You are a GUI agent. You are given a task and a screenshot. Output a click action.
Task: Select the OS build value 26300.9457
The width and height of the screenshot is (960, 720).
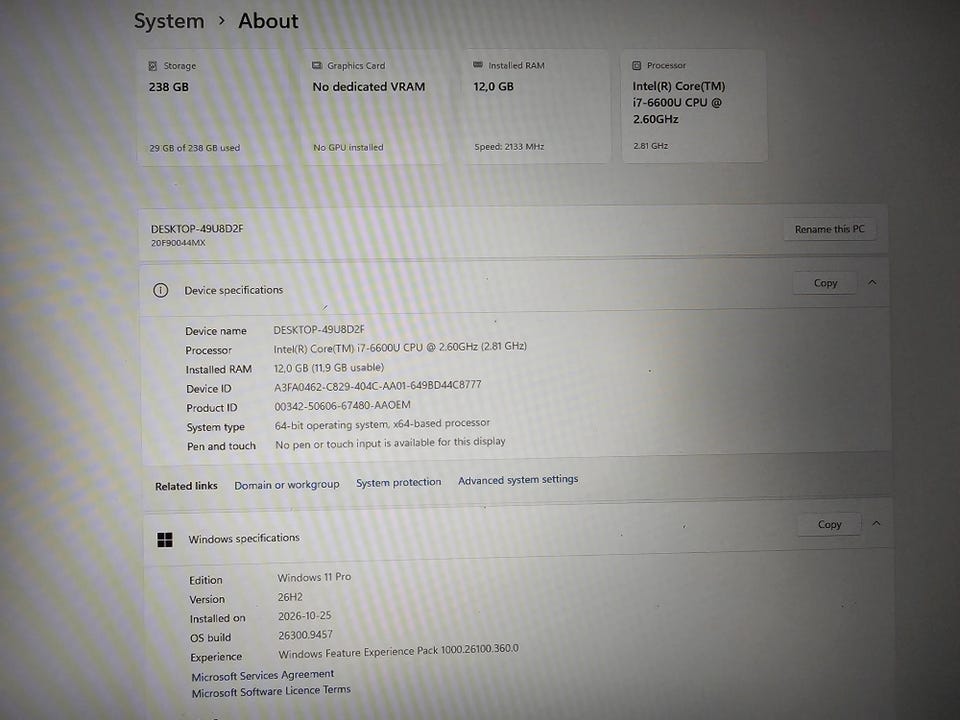pyautogui.click(x=305, y=635)
